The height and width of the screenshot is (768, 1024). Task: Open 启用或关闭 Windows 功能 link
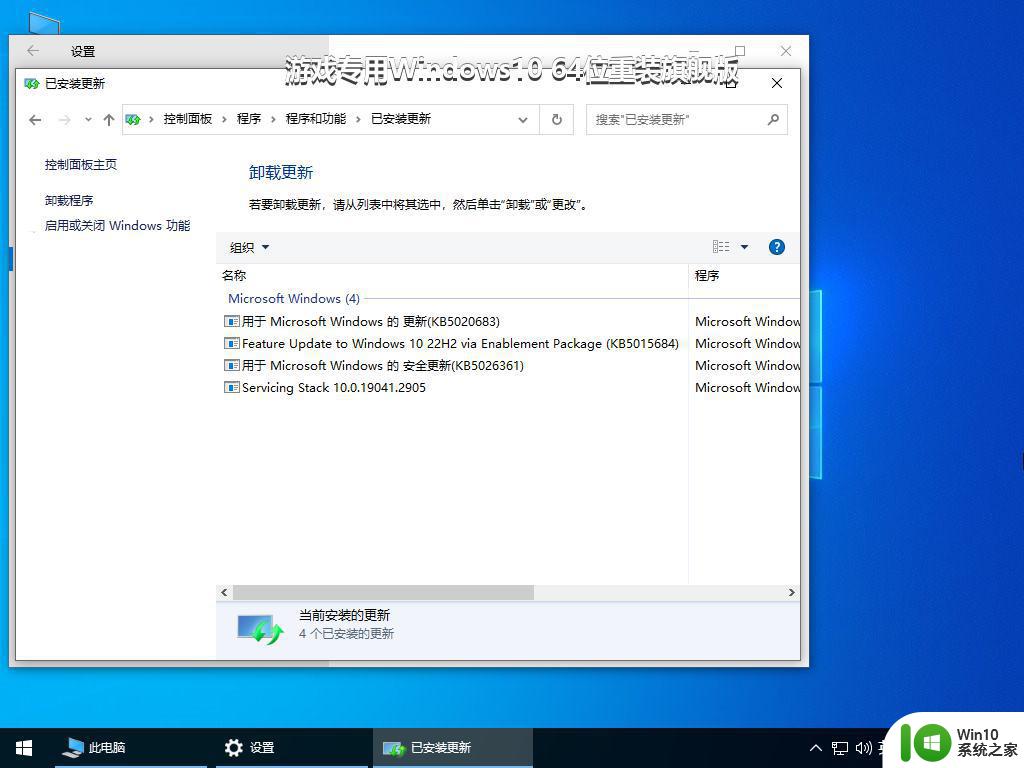coord(117,226)
